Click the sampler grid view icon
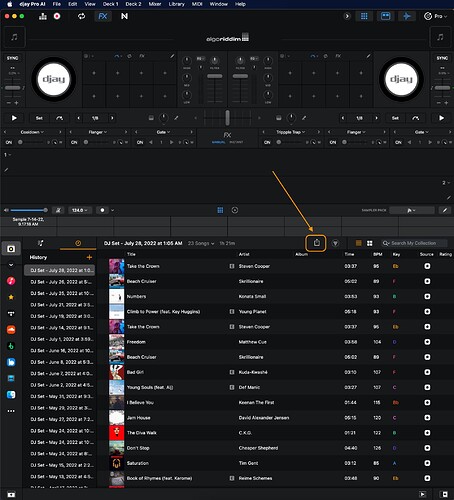Screen dimensions: 454x500 point(220,210)
